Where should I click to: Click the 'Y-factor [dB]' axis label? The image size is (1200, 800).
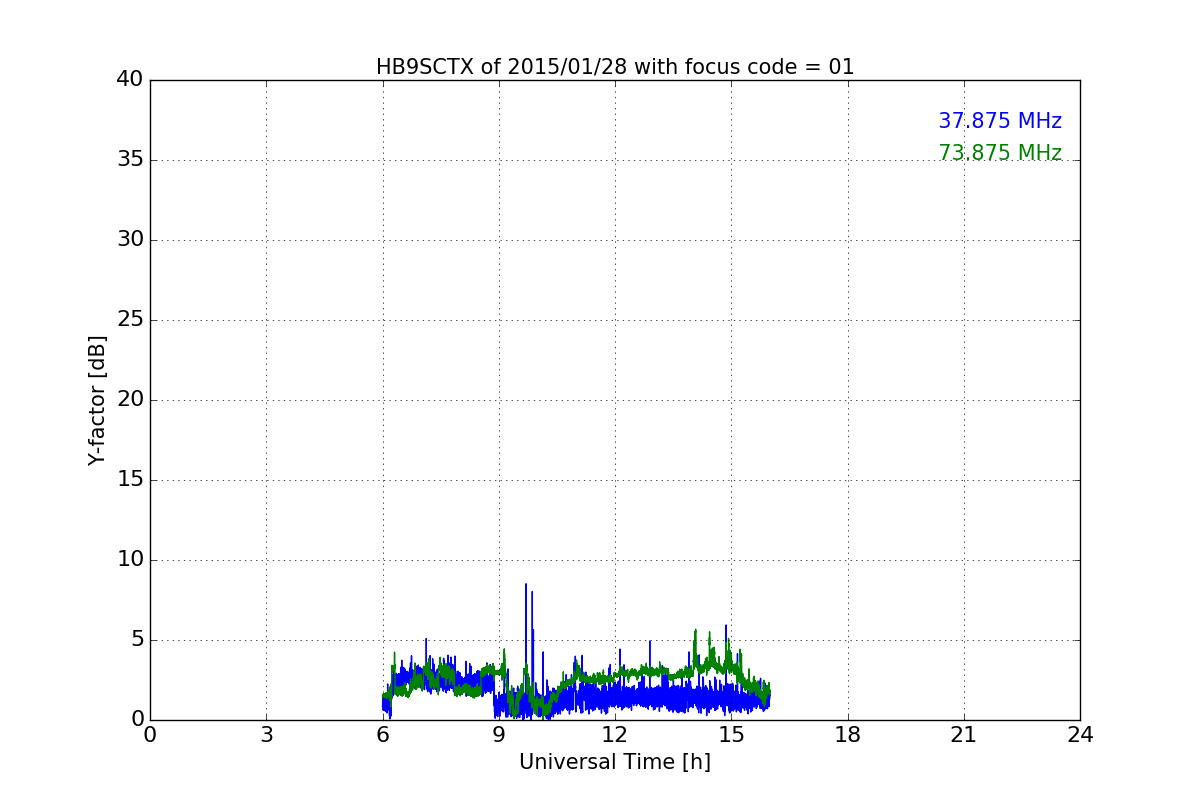pyautogui.click(x=97, y=400)
